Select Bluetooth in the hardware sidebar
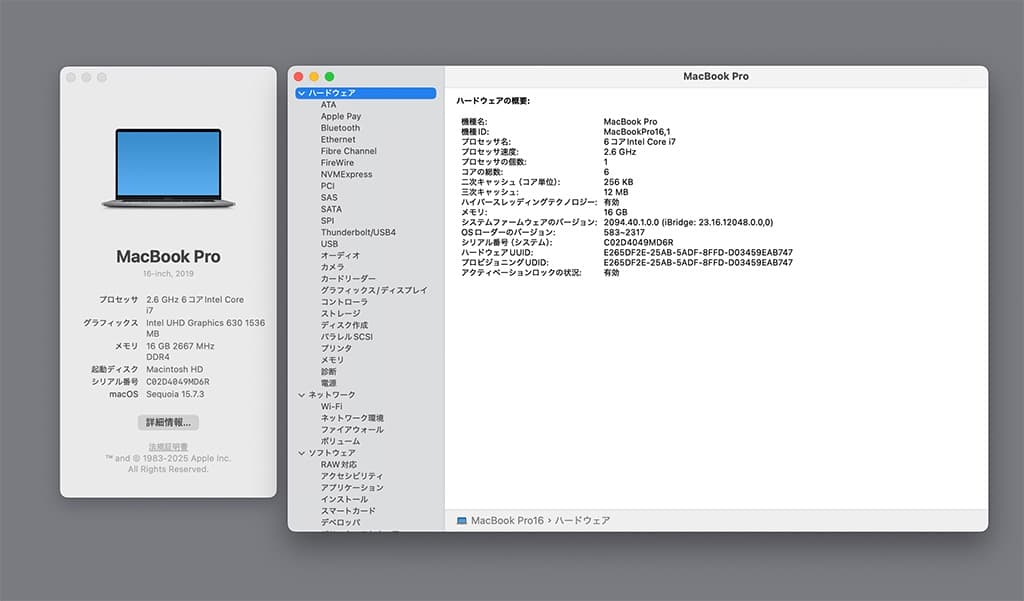 pos(340,127)
